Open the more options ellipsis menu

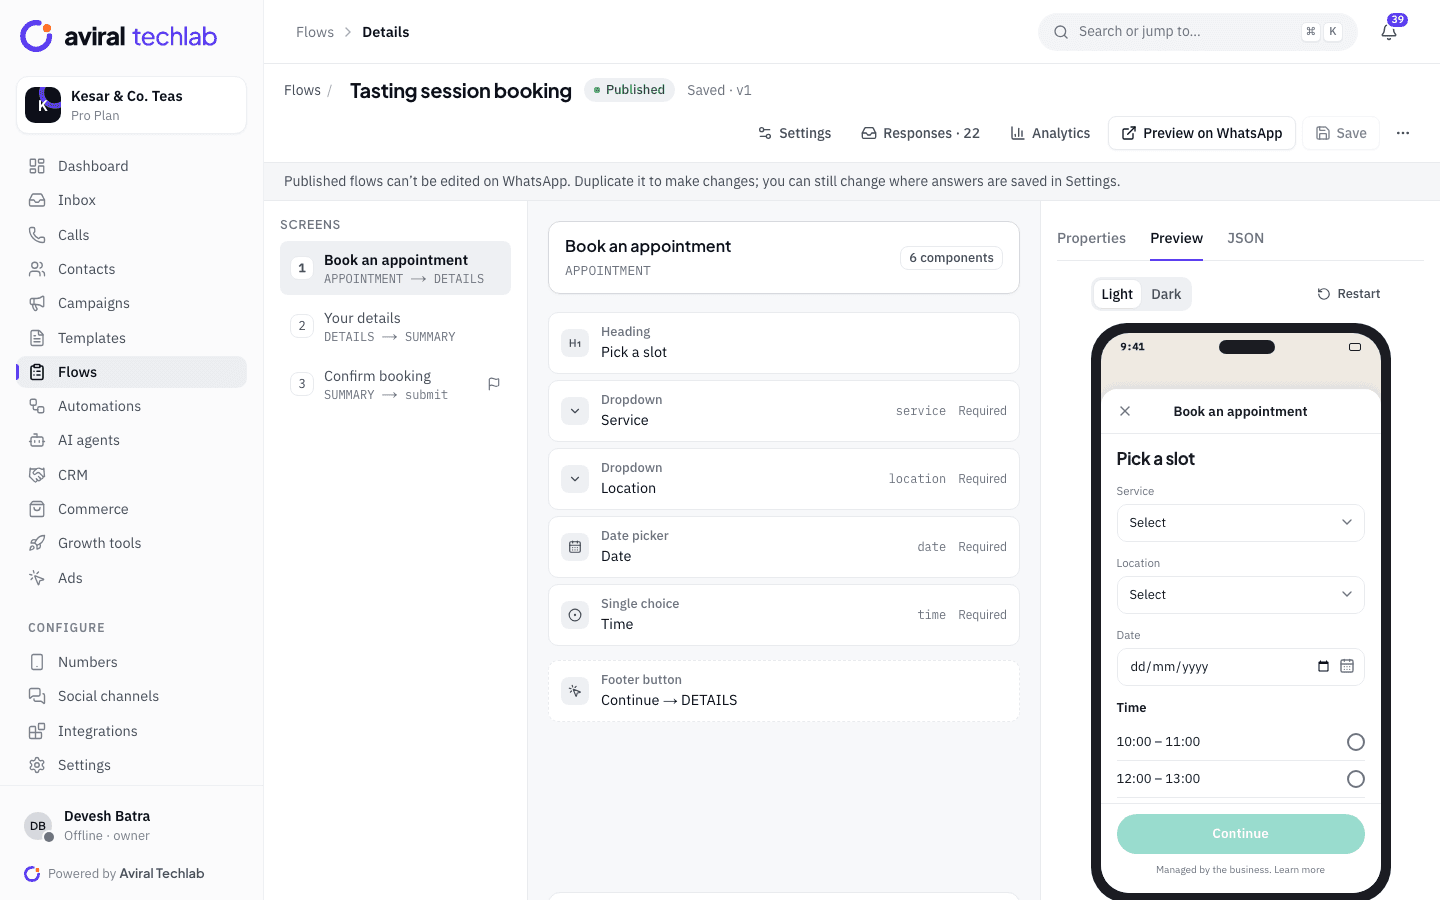1403,133
